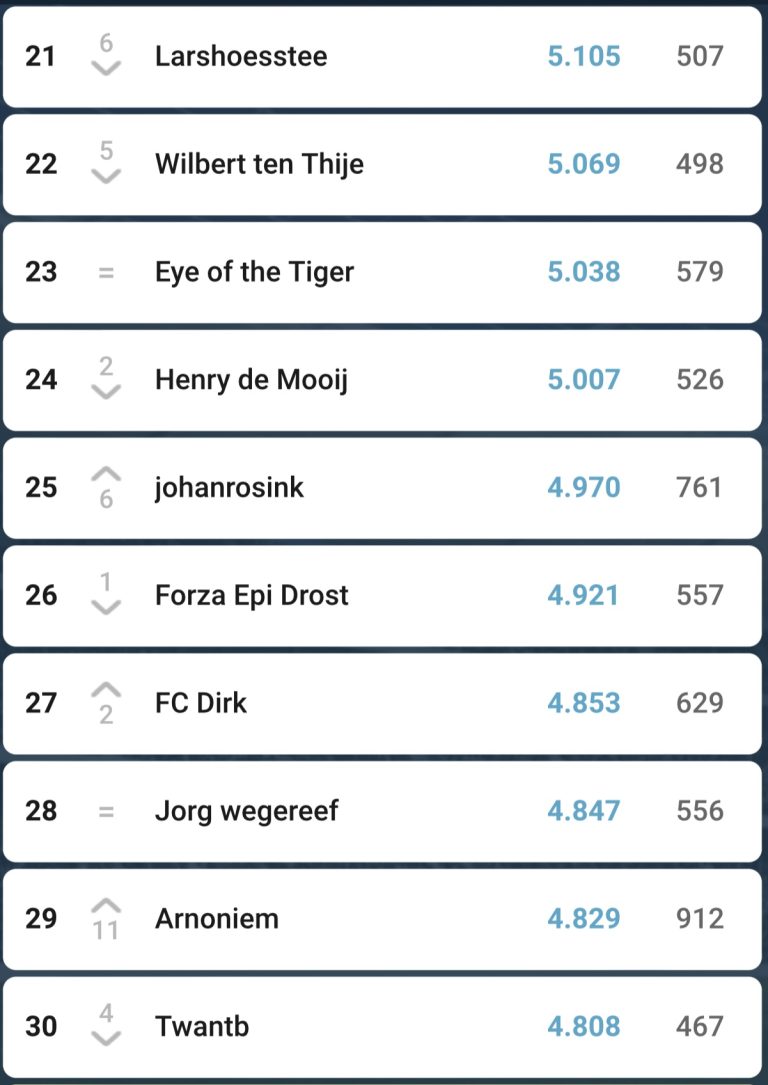Viewport: 768px width, 1085px height.
Task: Click the down arrow beside Henry de Mooij
Action: coord(106,393)
